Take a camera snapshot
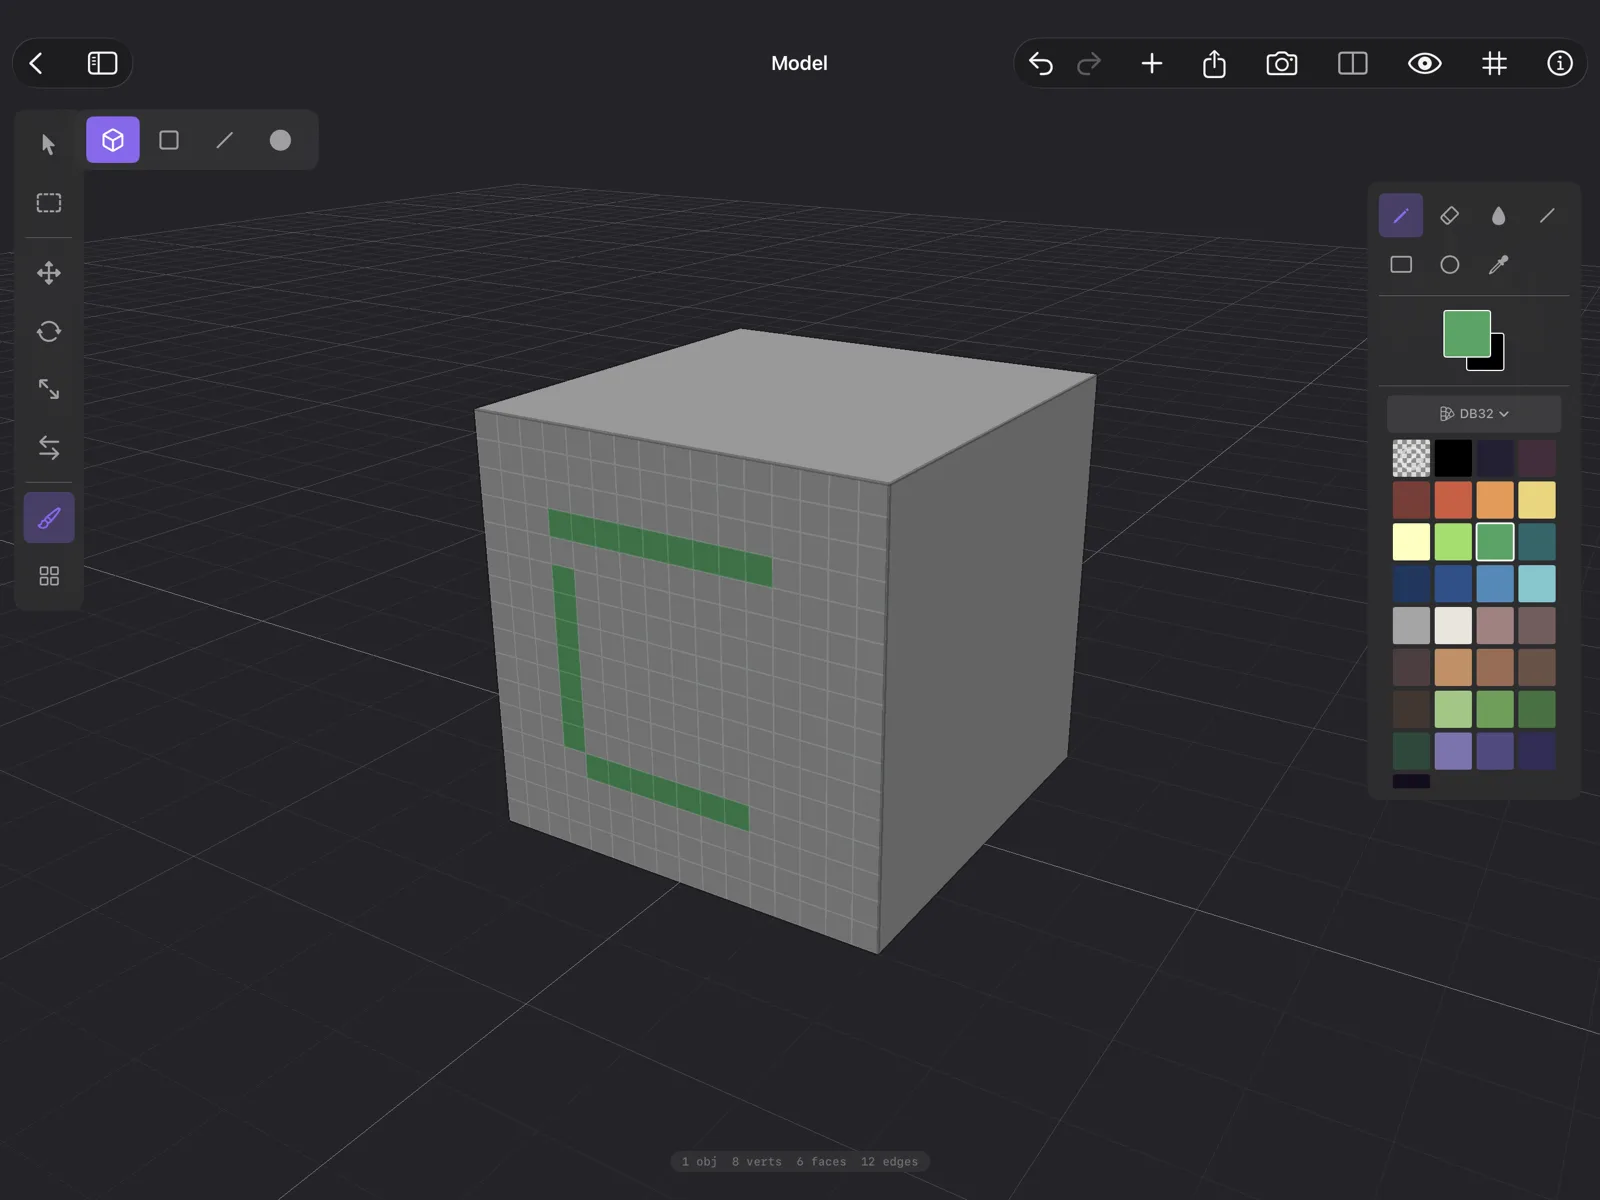 1282,64
